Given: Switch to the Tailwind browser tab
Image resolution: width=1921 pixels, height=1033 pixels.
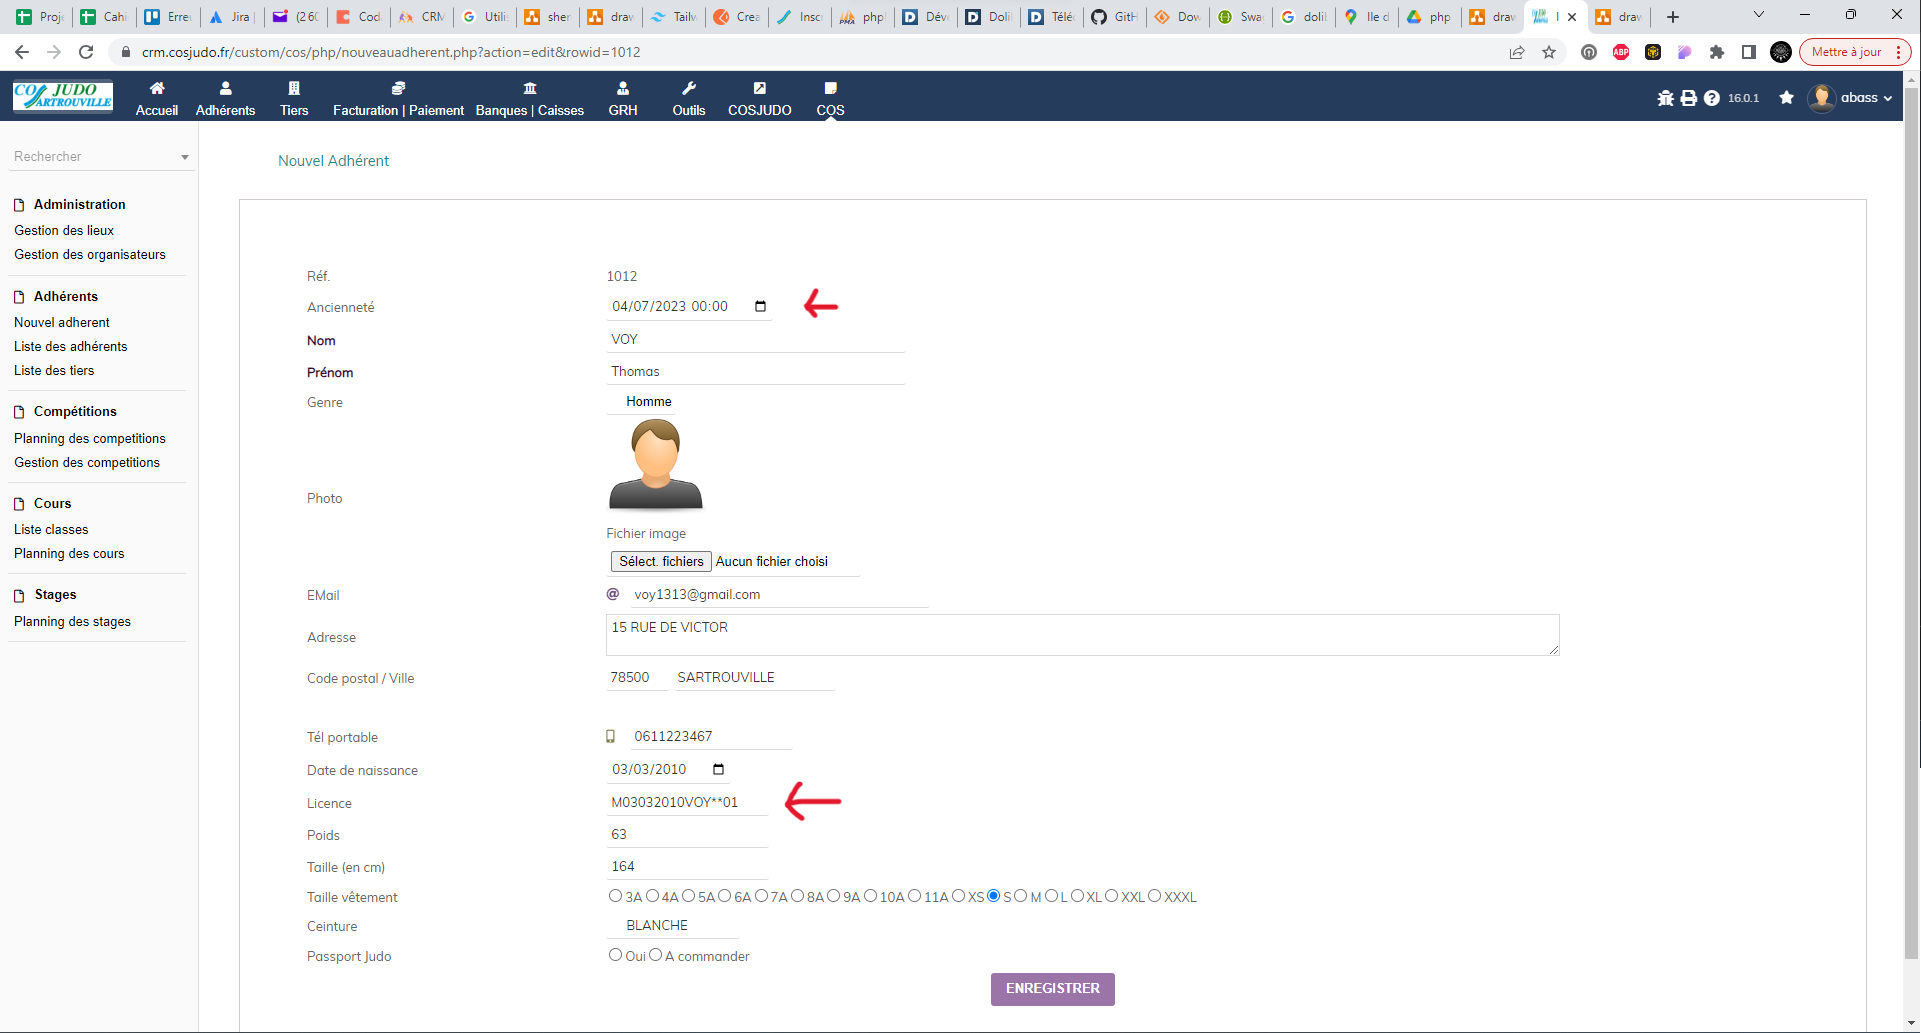Looking at the screenshot, I should [x=673, y=17].
